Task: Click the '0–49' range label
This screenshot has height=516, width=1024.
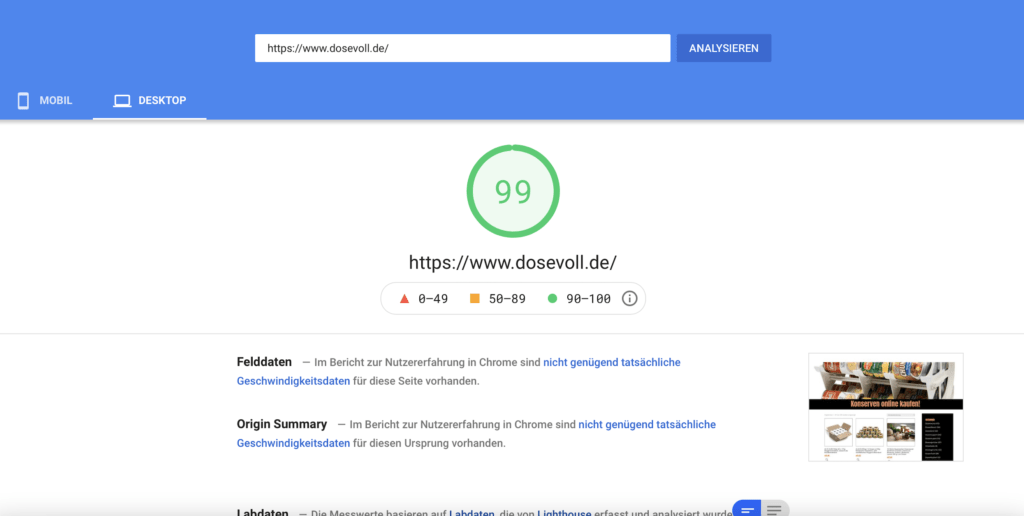Action: [x=433, y=298]
